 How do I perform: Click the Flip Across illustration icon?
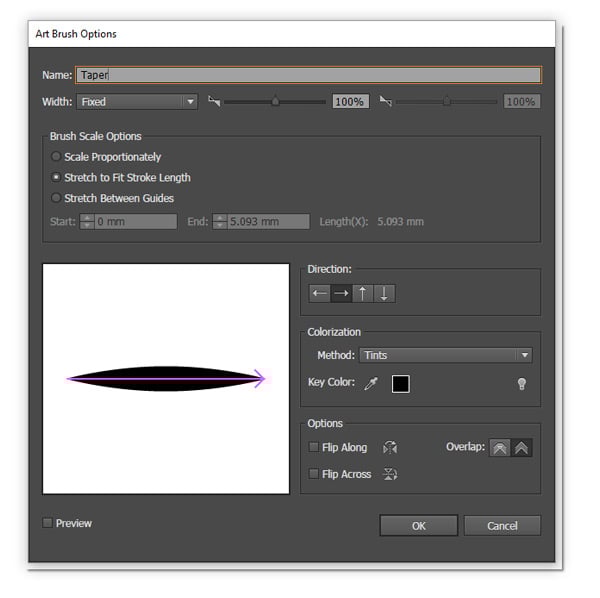[390, 474]
